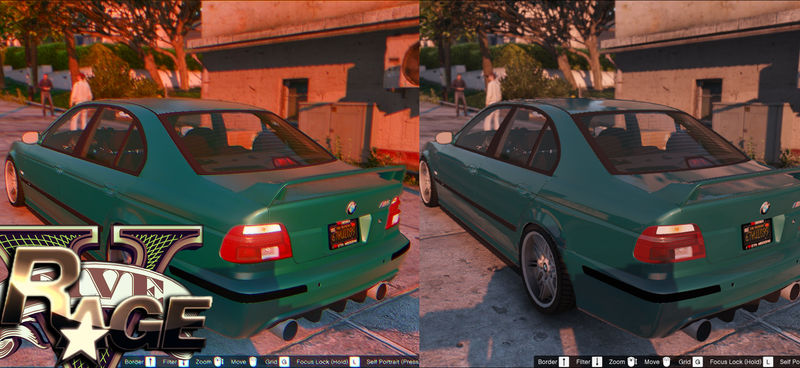Click the Focus Lock L key icon in left panel
This screenshot has width=800, height=368.
[x=355, y=362]
